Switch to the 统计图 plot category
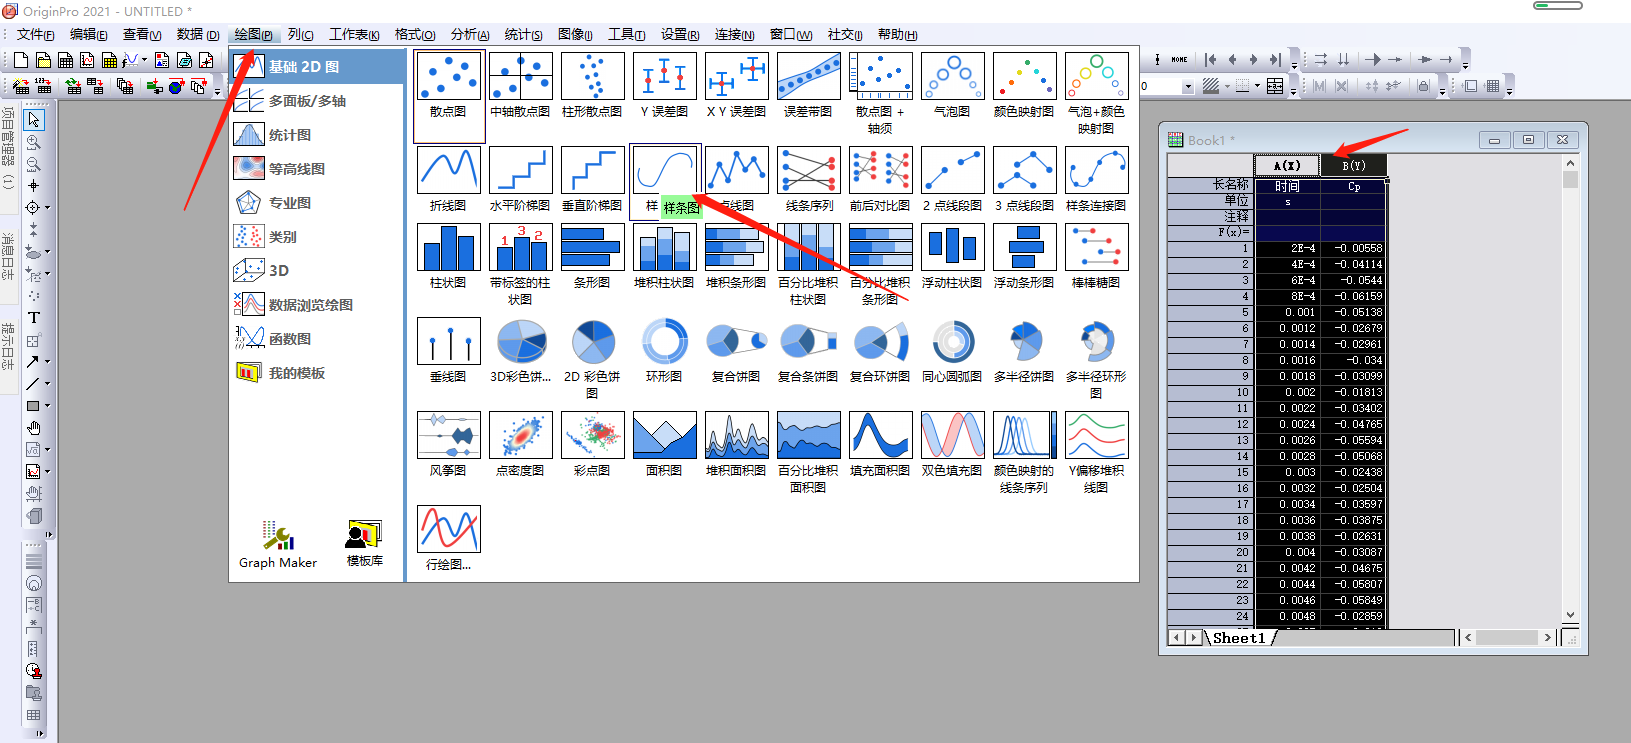Screen dimensions: 1631x743 [289, 135]
